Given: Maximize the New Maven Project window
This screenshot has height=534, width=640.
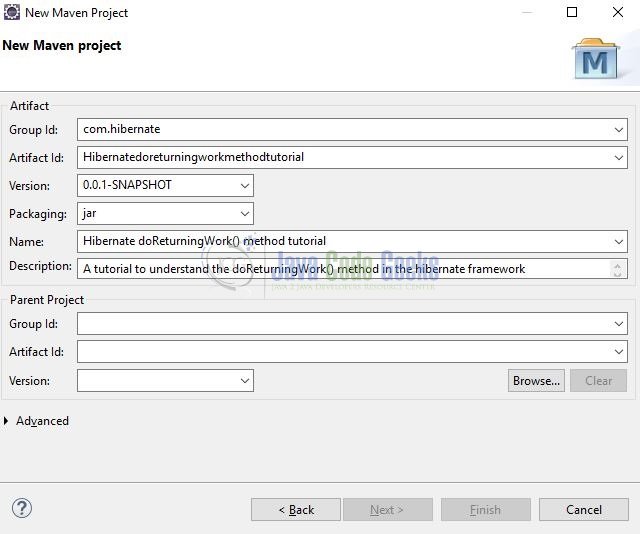Looking at the screenshot, I should (572, 12).
